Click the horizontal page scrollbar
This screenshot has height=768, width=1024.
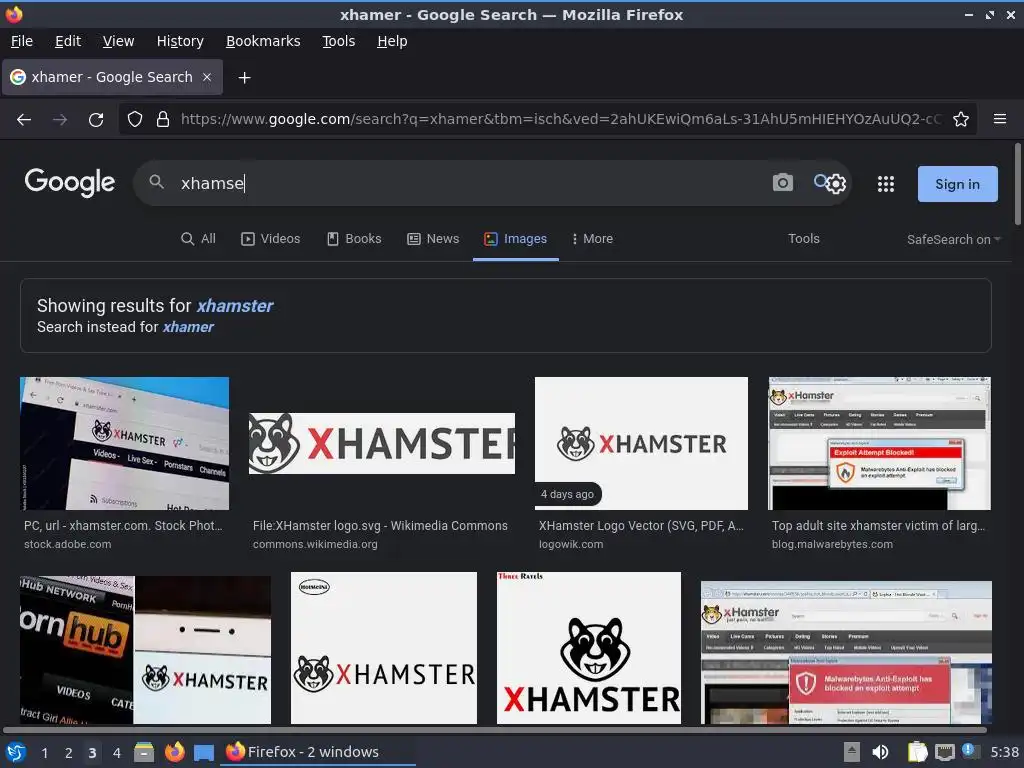[x=494, y=730]
